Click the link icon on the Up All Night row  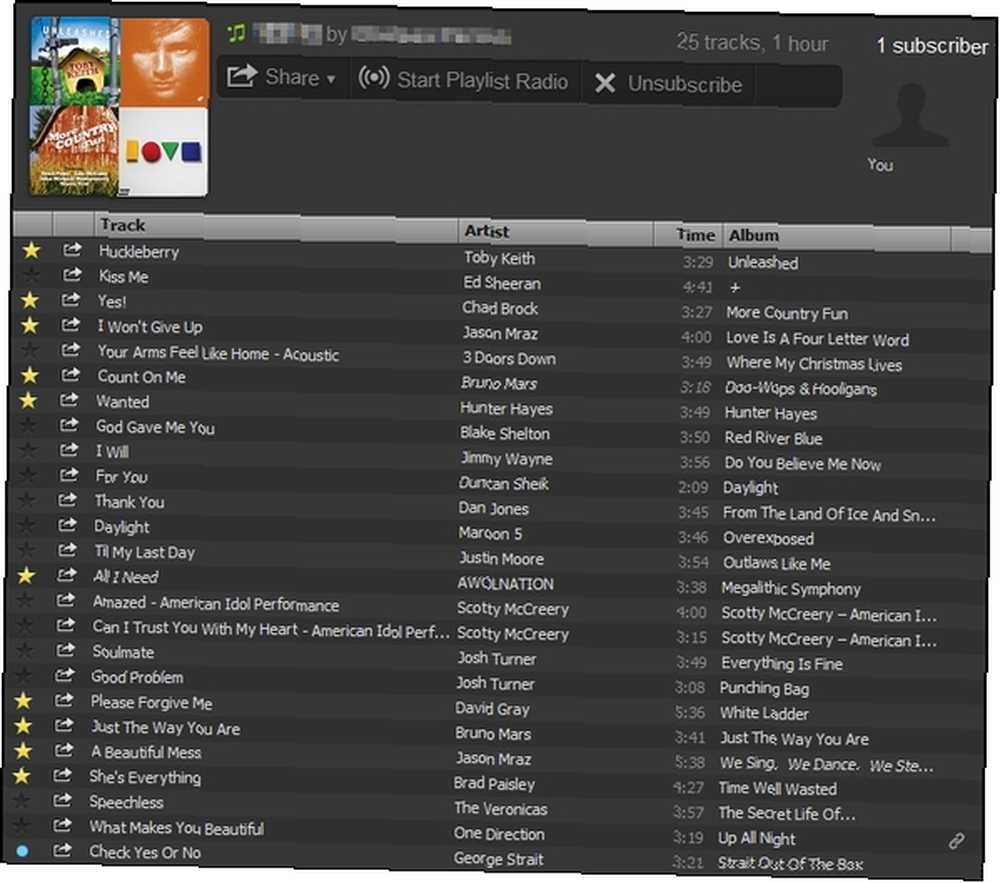[x=956, y=842]
